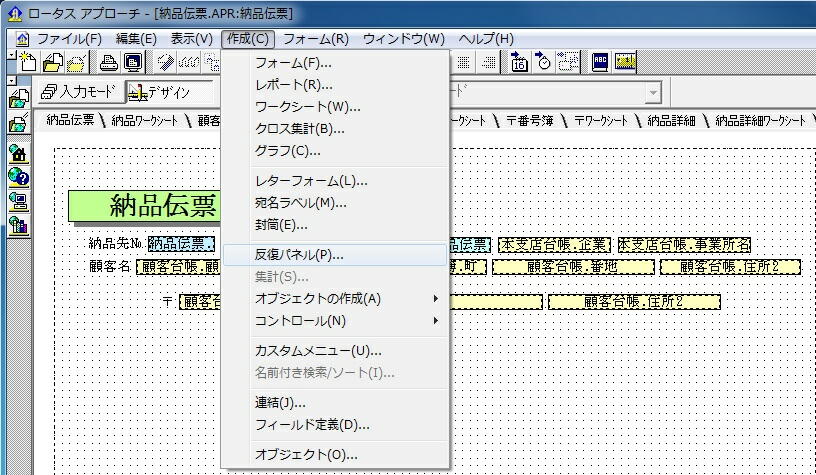
Task: Open the ヘルプ(H) menu
Action: tap(486, 39)
